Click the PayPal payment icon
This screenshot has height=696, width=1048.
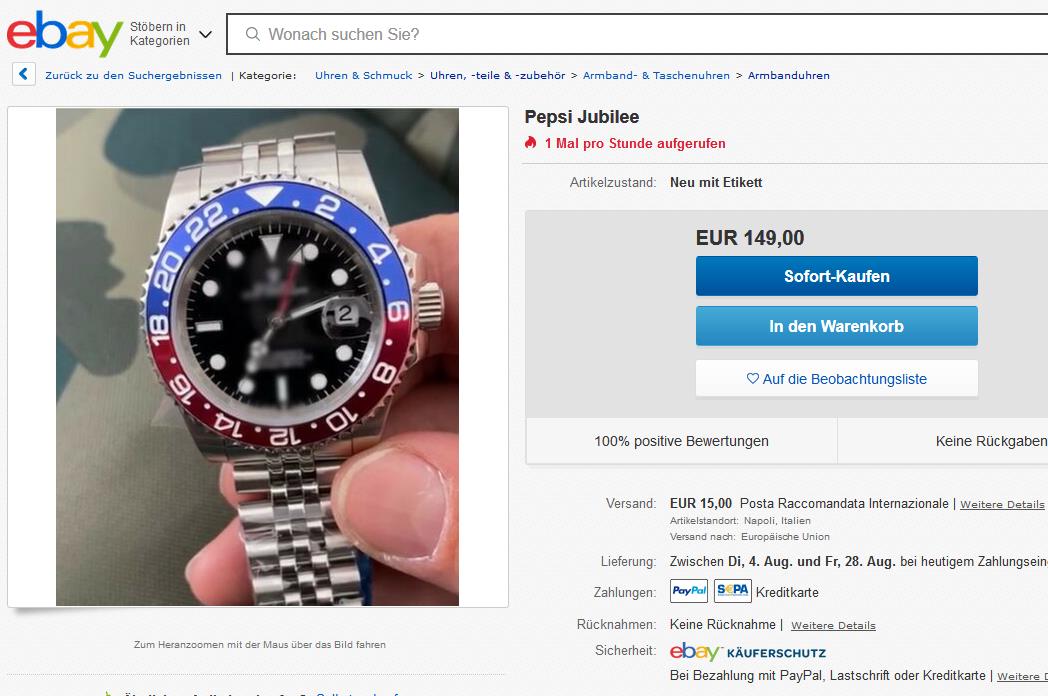[x=689, y=592]
